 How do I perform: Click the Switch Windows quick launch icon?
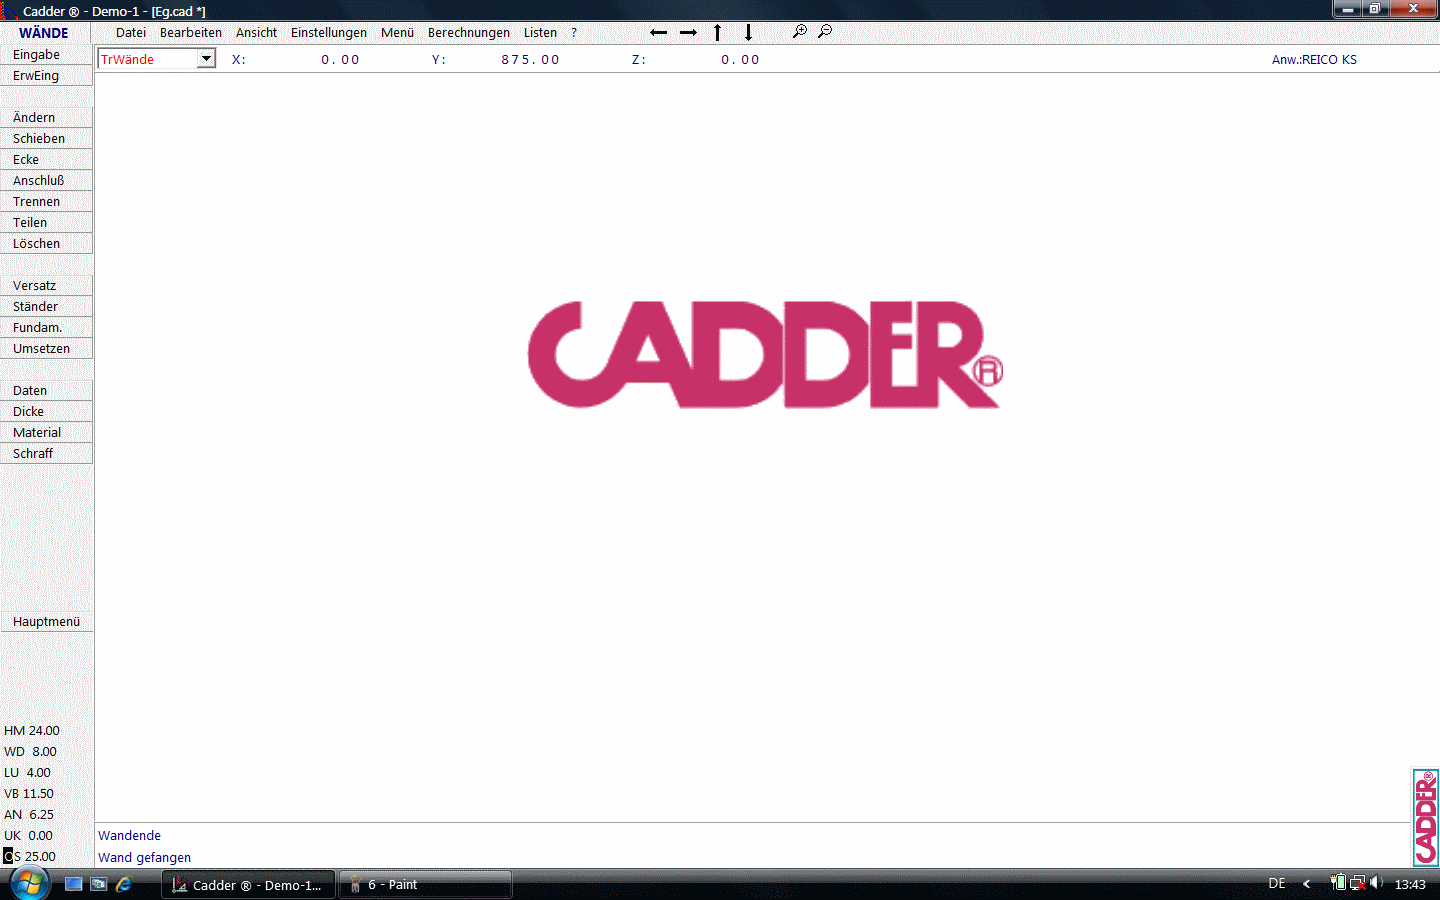coord(98,884)
